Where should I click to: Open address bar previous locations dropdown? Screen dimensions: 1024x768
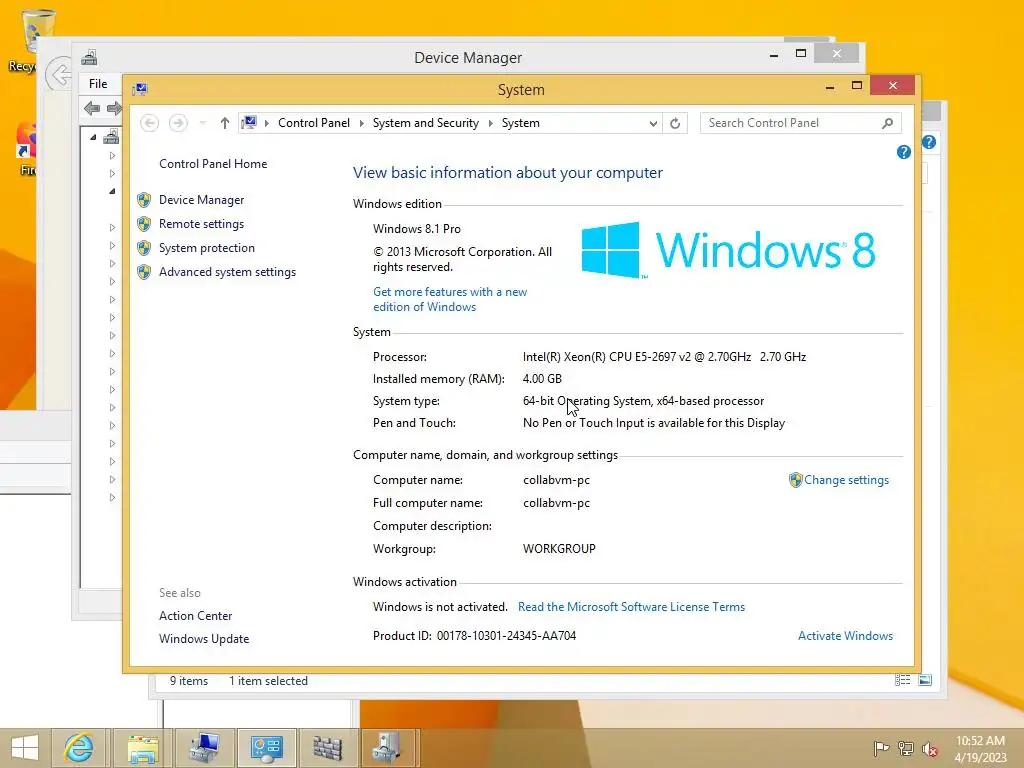click(x=652, y=123)
